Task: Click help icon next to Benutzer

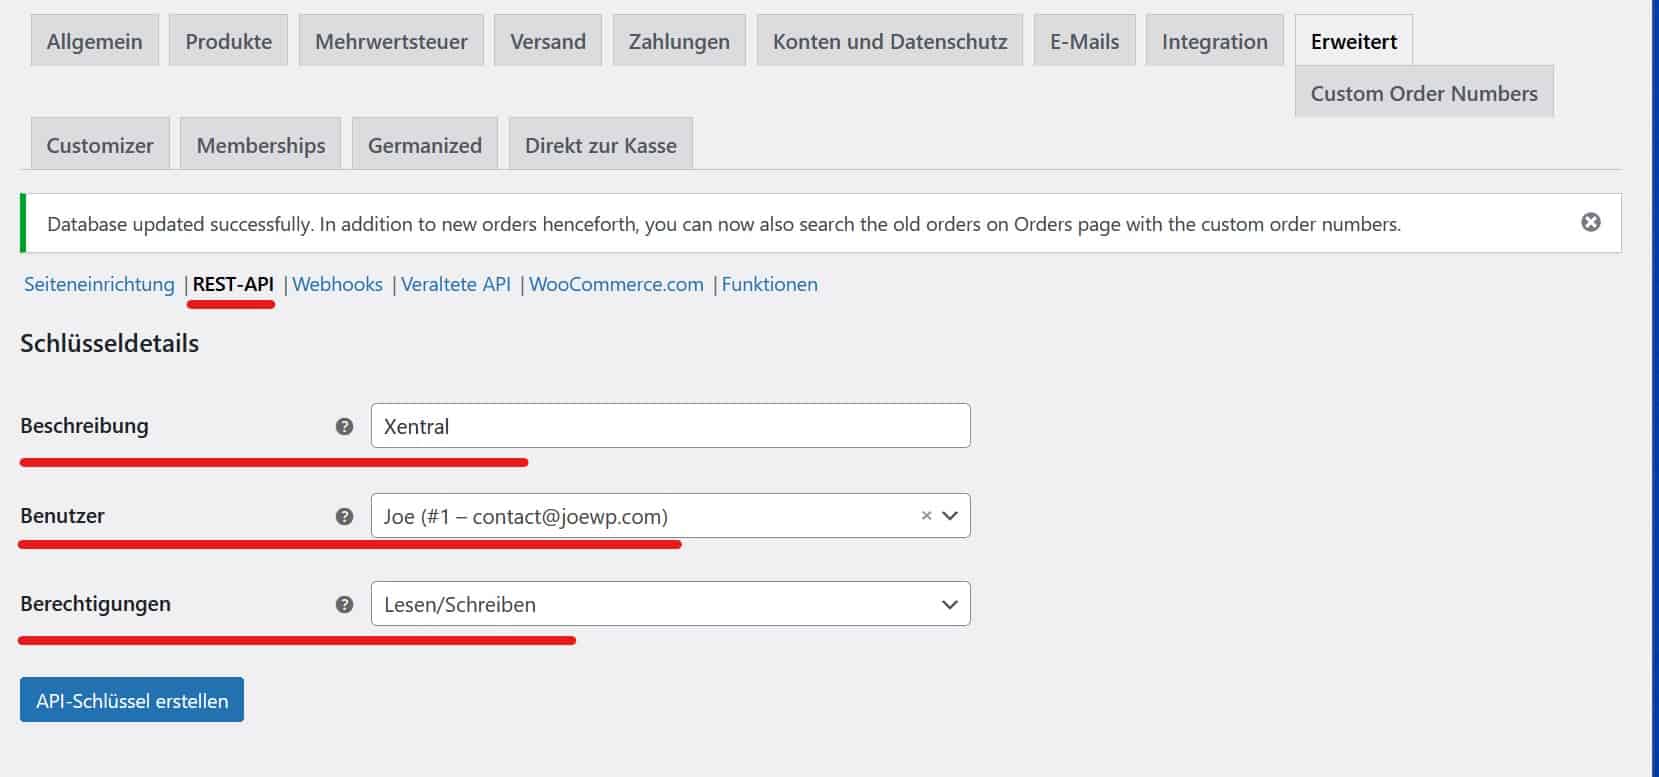Action: click(x=344, y=516)
